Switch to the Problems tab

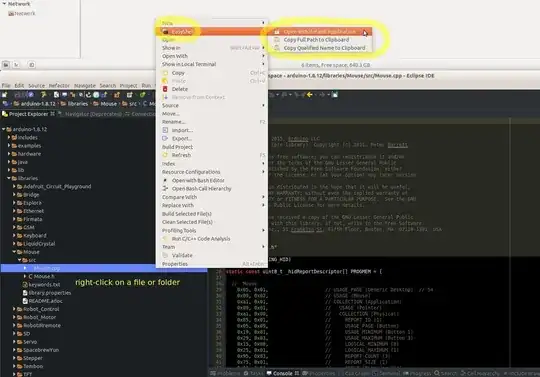[x=225, y=373]
